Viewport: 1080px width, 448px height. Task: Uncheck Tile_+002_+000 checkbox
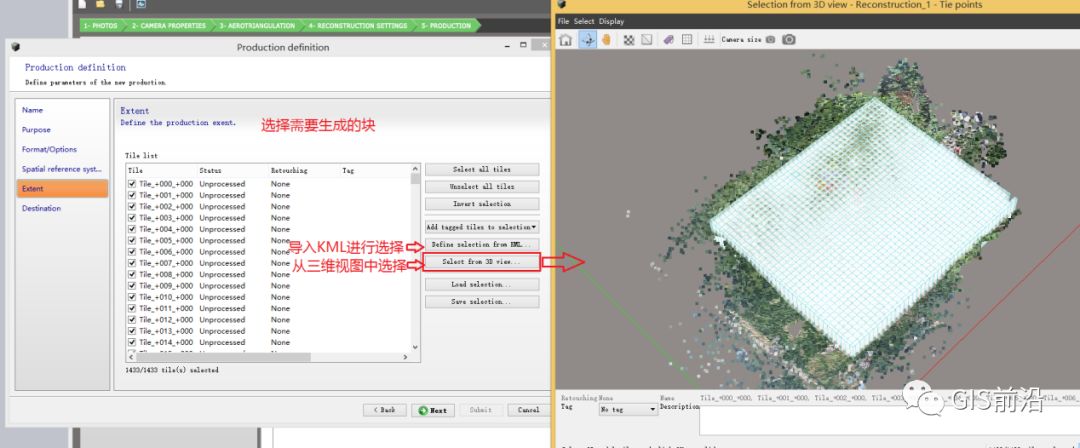[x=132, y=207]
